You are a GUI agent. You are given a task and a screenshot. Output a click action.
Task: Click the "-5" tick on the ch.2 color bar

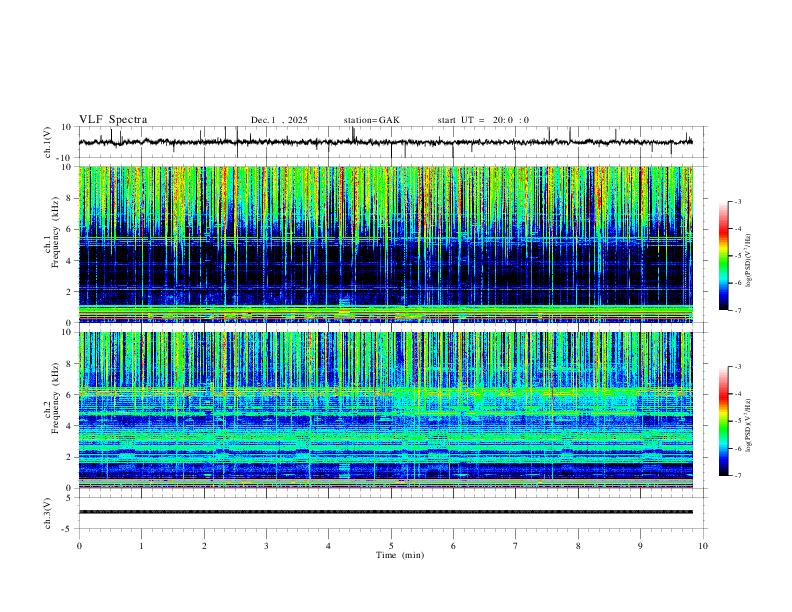(737, 421)
